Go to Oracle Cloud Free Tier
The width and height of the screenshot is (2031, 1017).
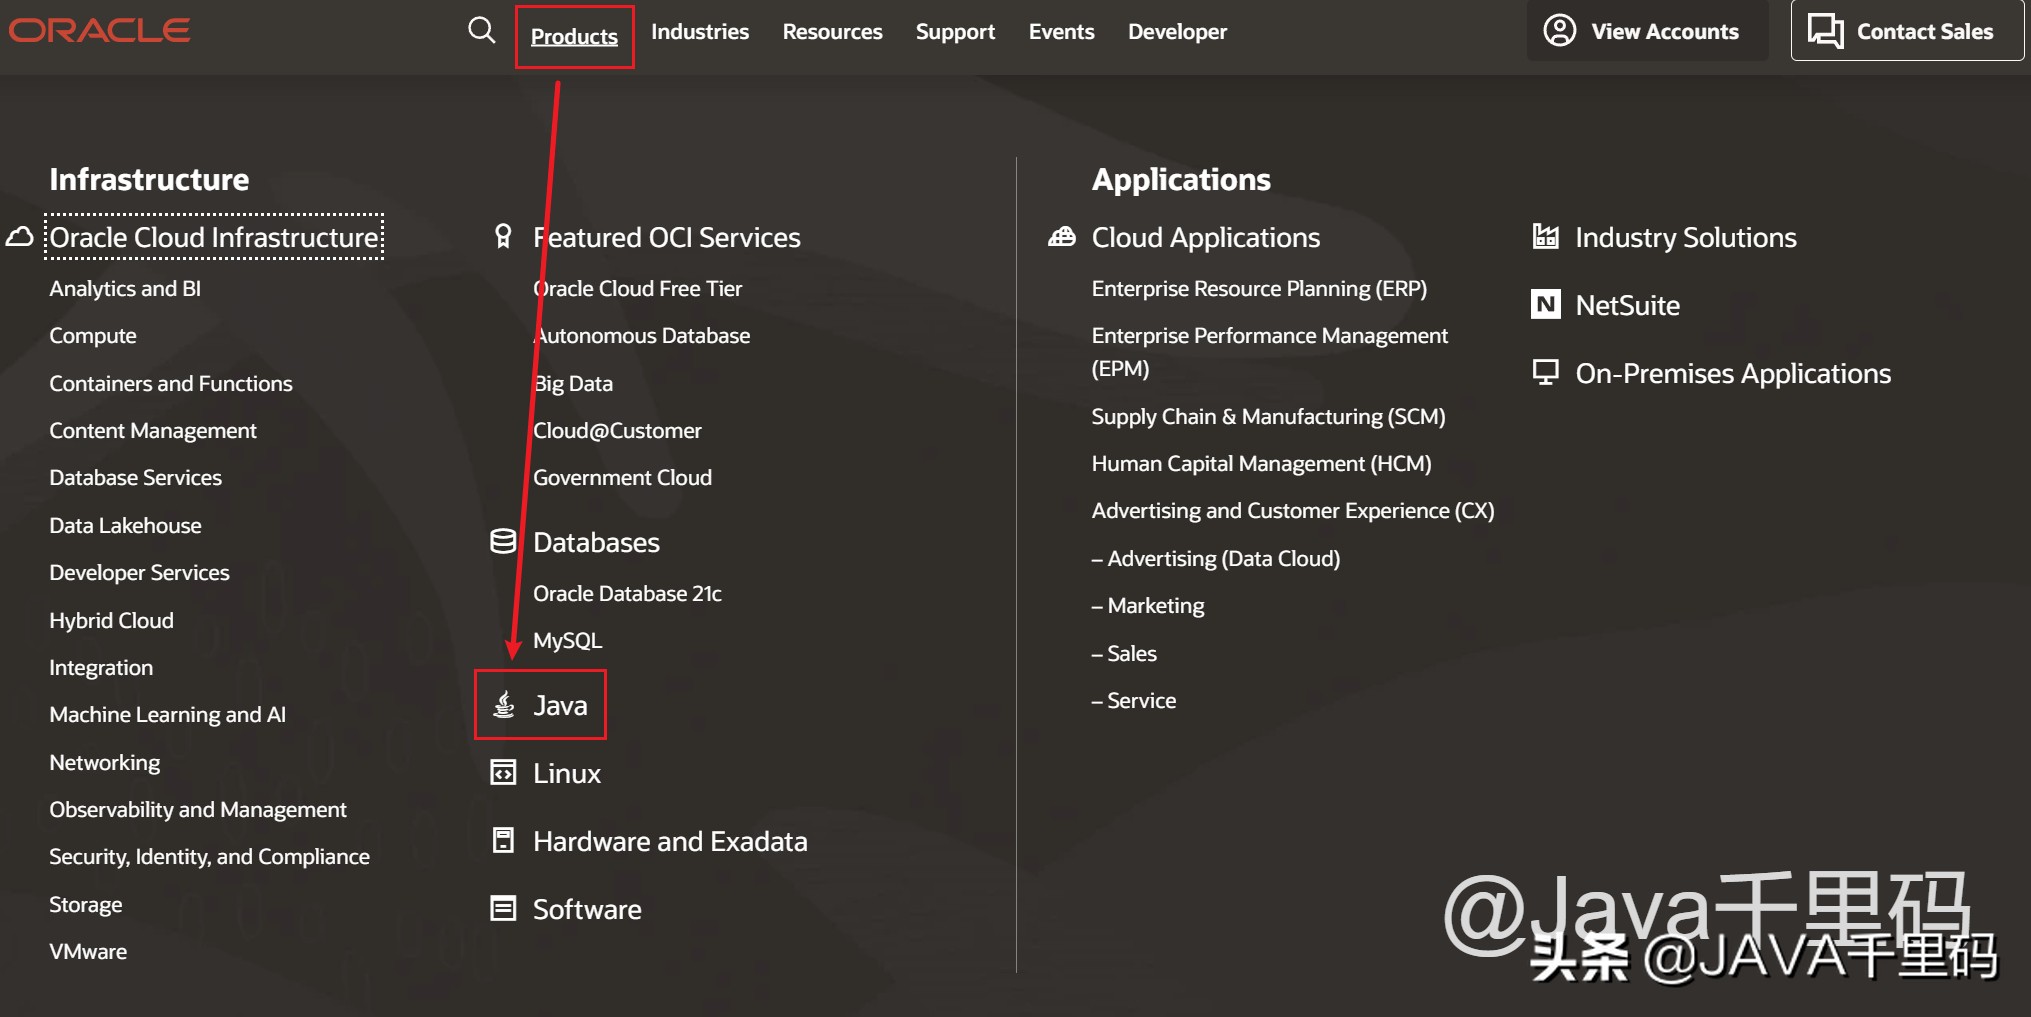(637, 289)
